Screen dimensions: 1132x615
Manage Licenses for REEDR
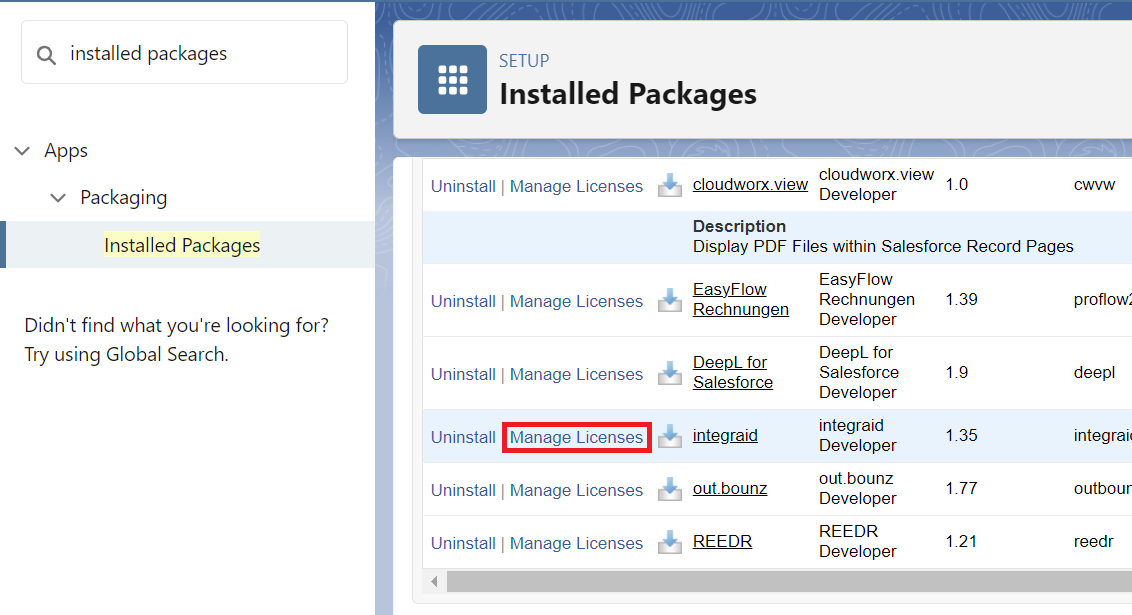click(576, 544)
